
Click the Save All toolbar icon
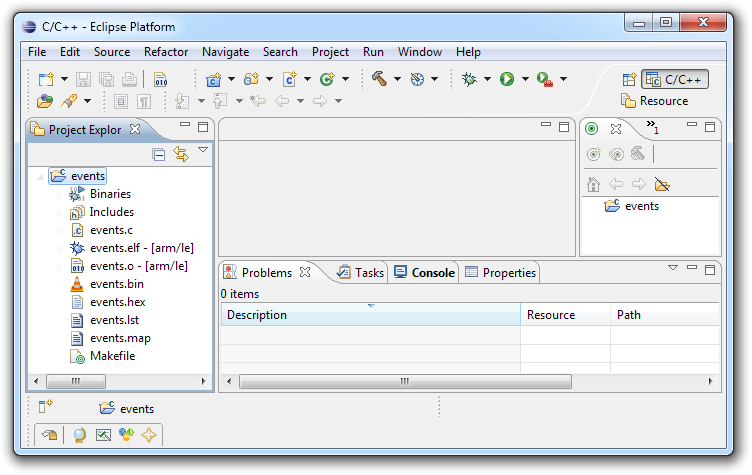coord(106,79)
